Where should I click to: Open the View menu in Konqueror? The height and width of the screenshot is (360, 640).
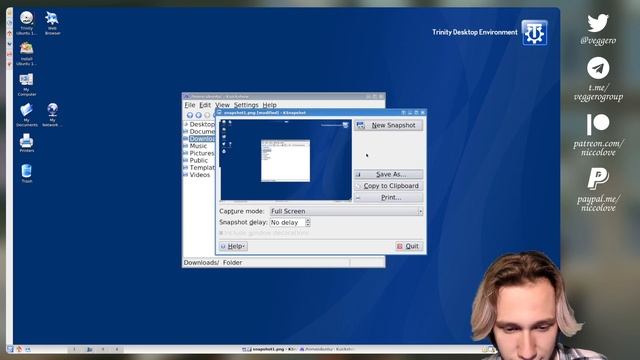(222, 105)
